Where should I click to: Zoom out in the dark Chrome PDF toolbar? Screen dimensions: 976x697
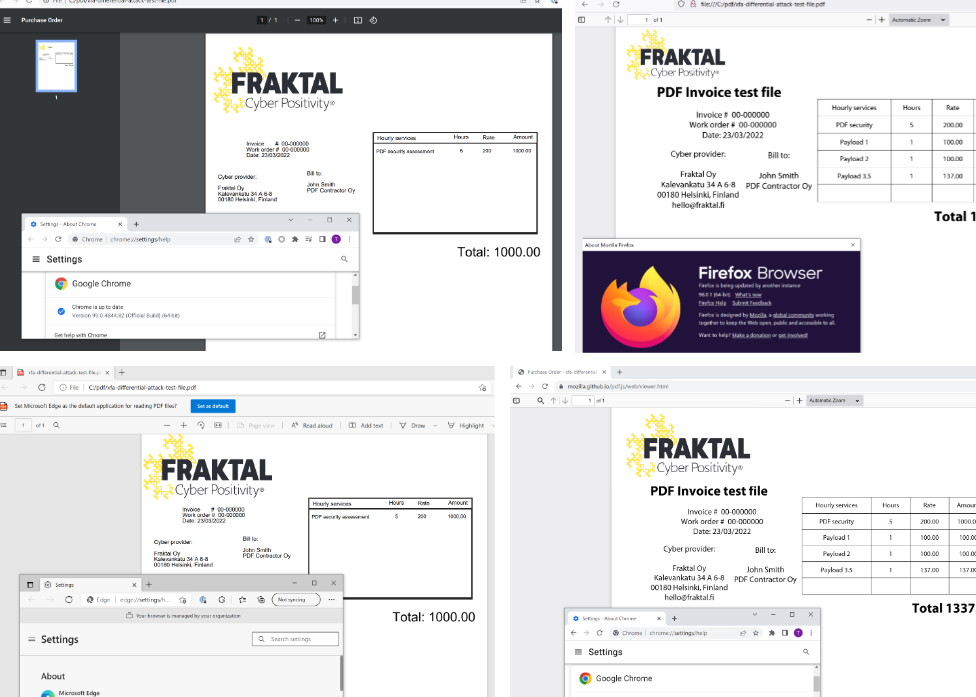[297, 20]
